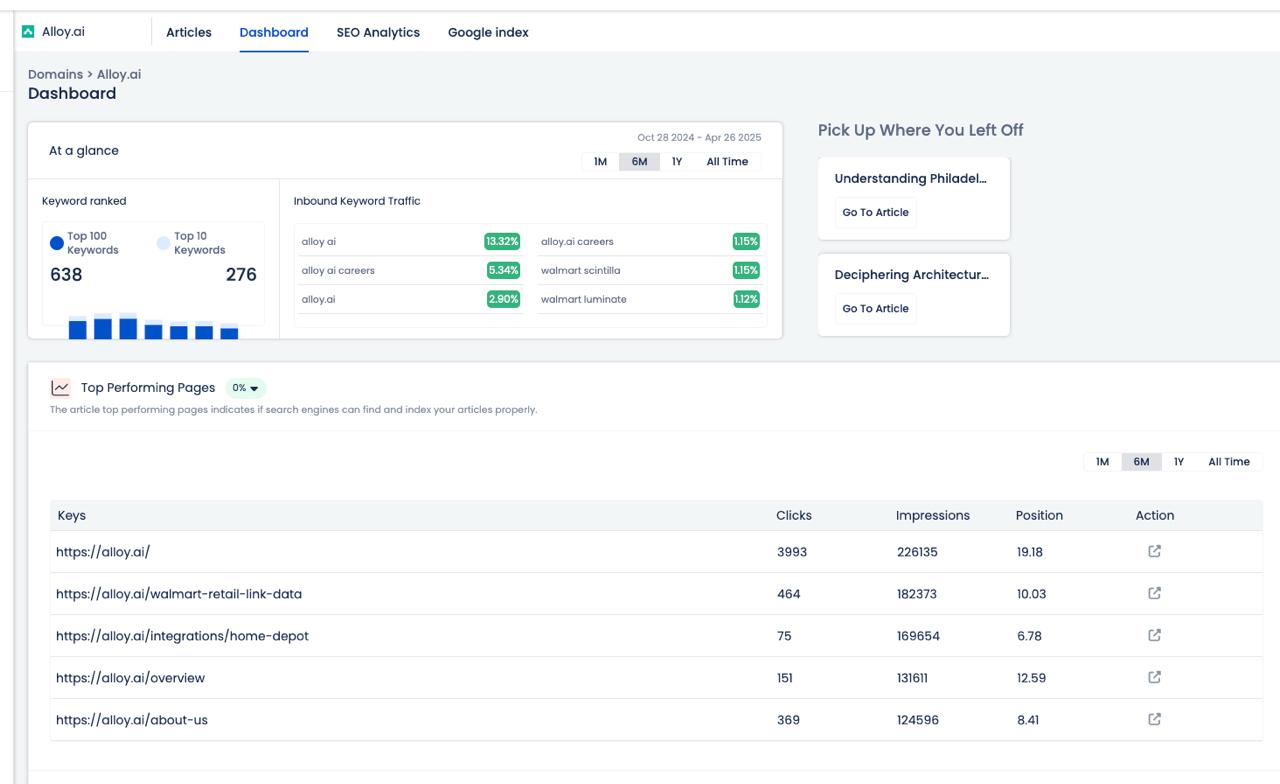The height and width of the screenshot is (784, 1280).
Task: Select All Time in Top Performing Pages
Action: (x=1228, y=462)
